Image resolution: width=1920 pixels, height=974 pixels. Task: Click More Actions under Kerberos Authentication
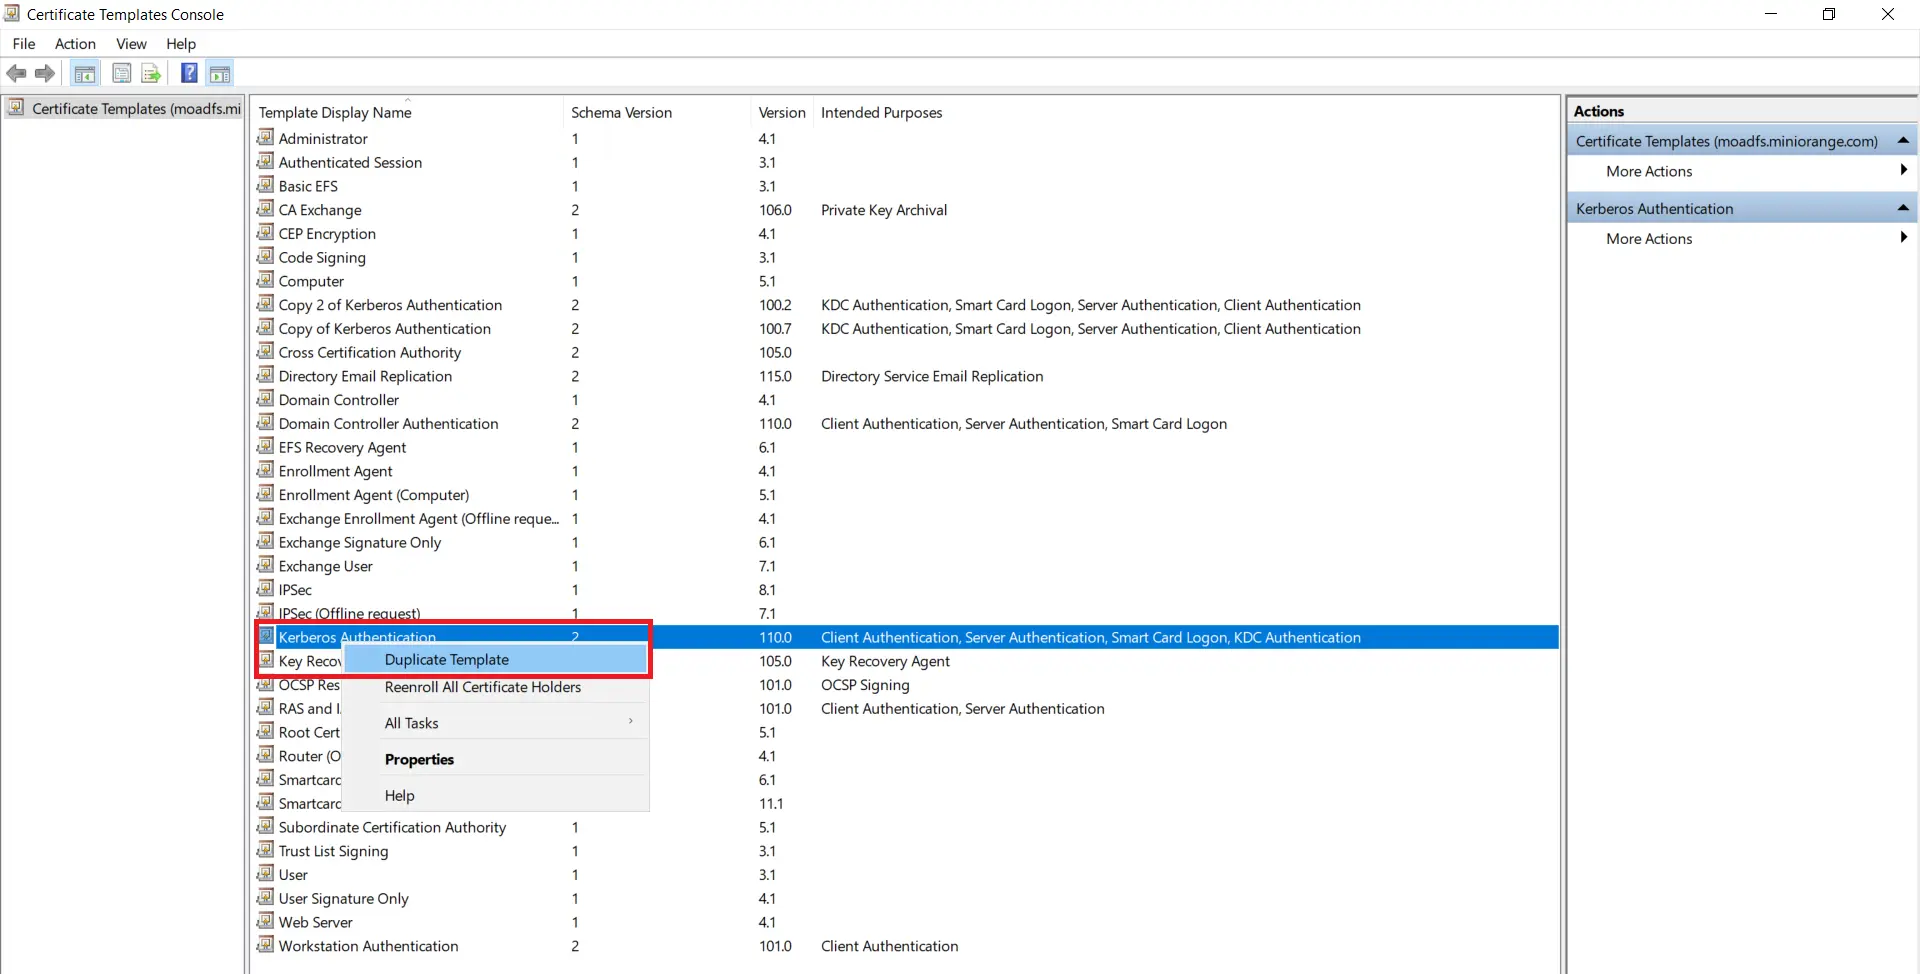[x=1650, y=238]
